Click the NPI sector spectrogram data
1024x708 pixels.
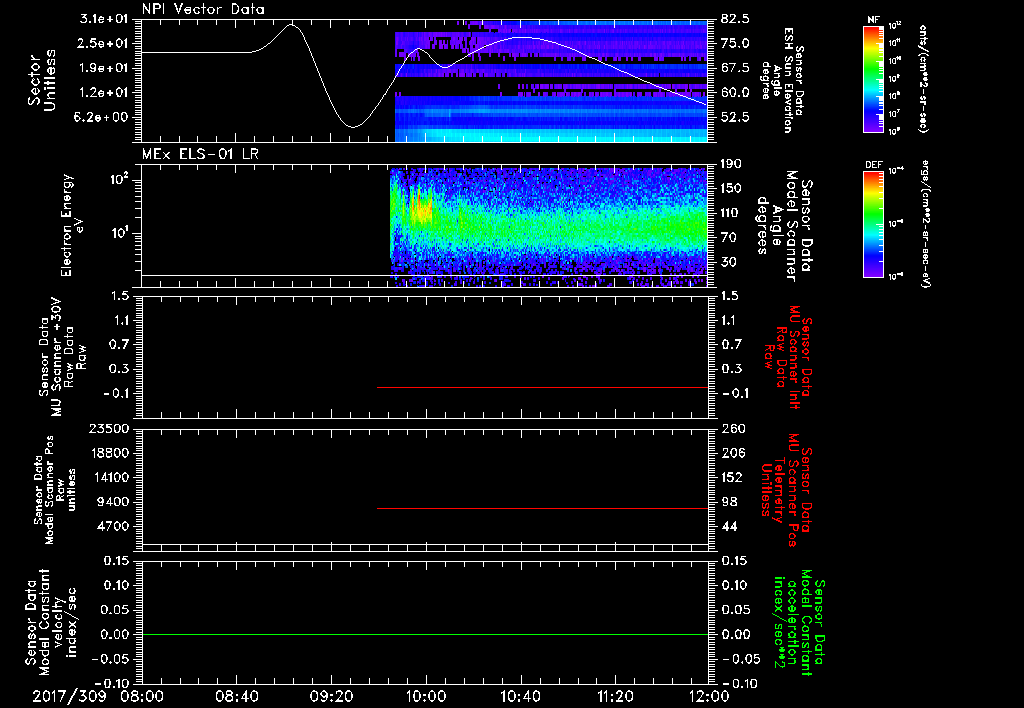point(551,81)
